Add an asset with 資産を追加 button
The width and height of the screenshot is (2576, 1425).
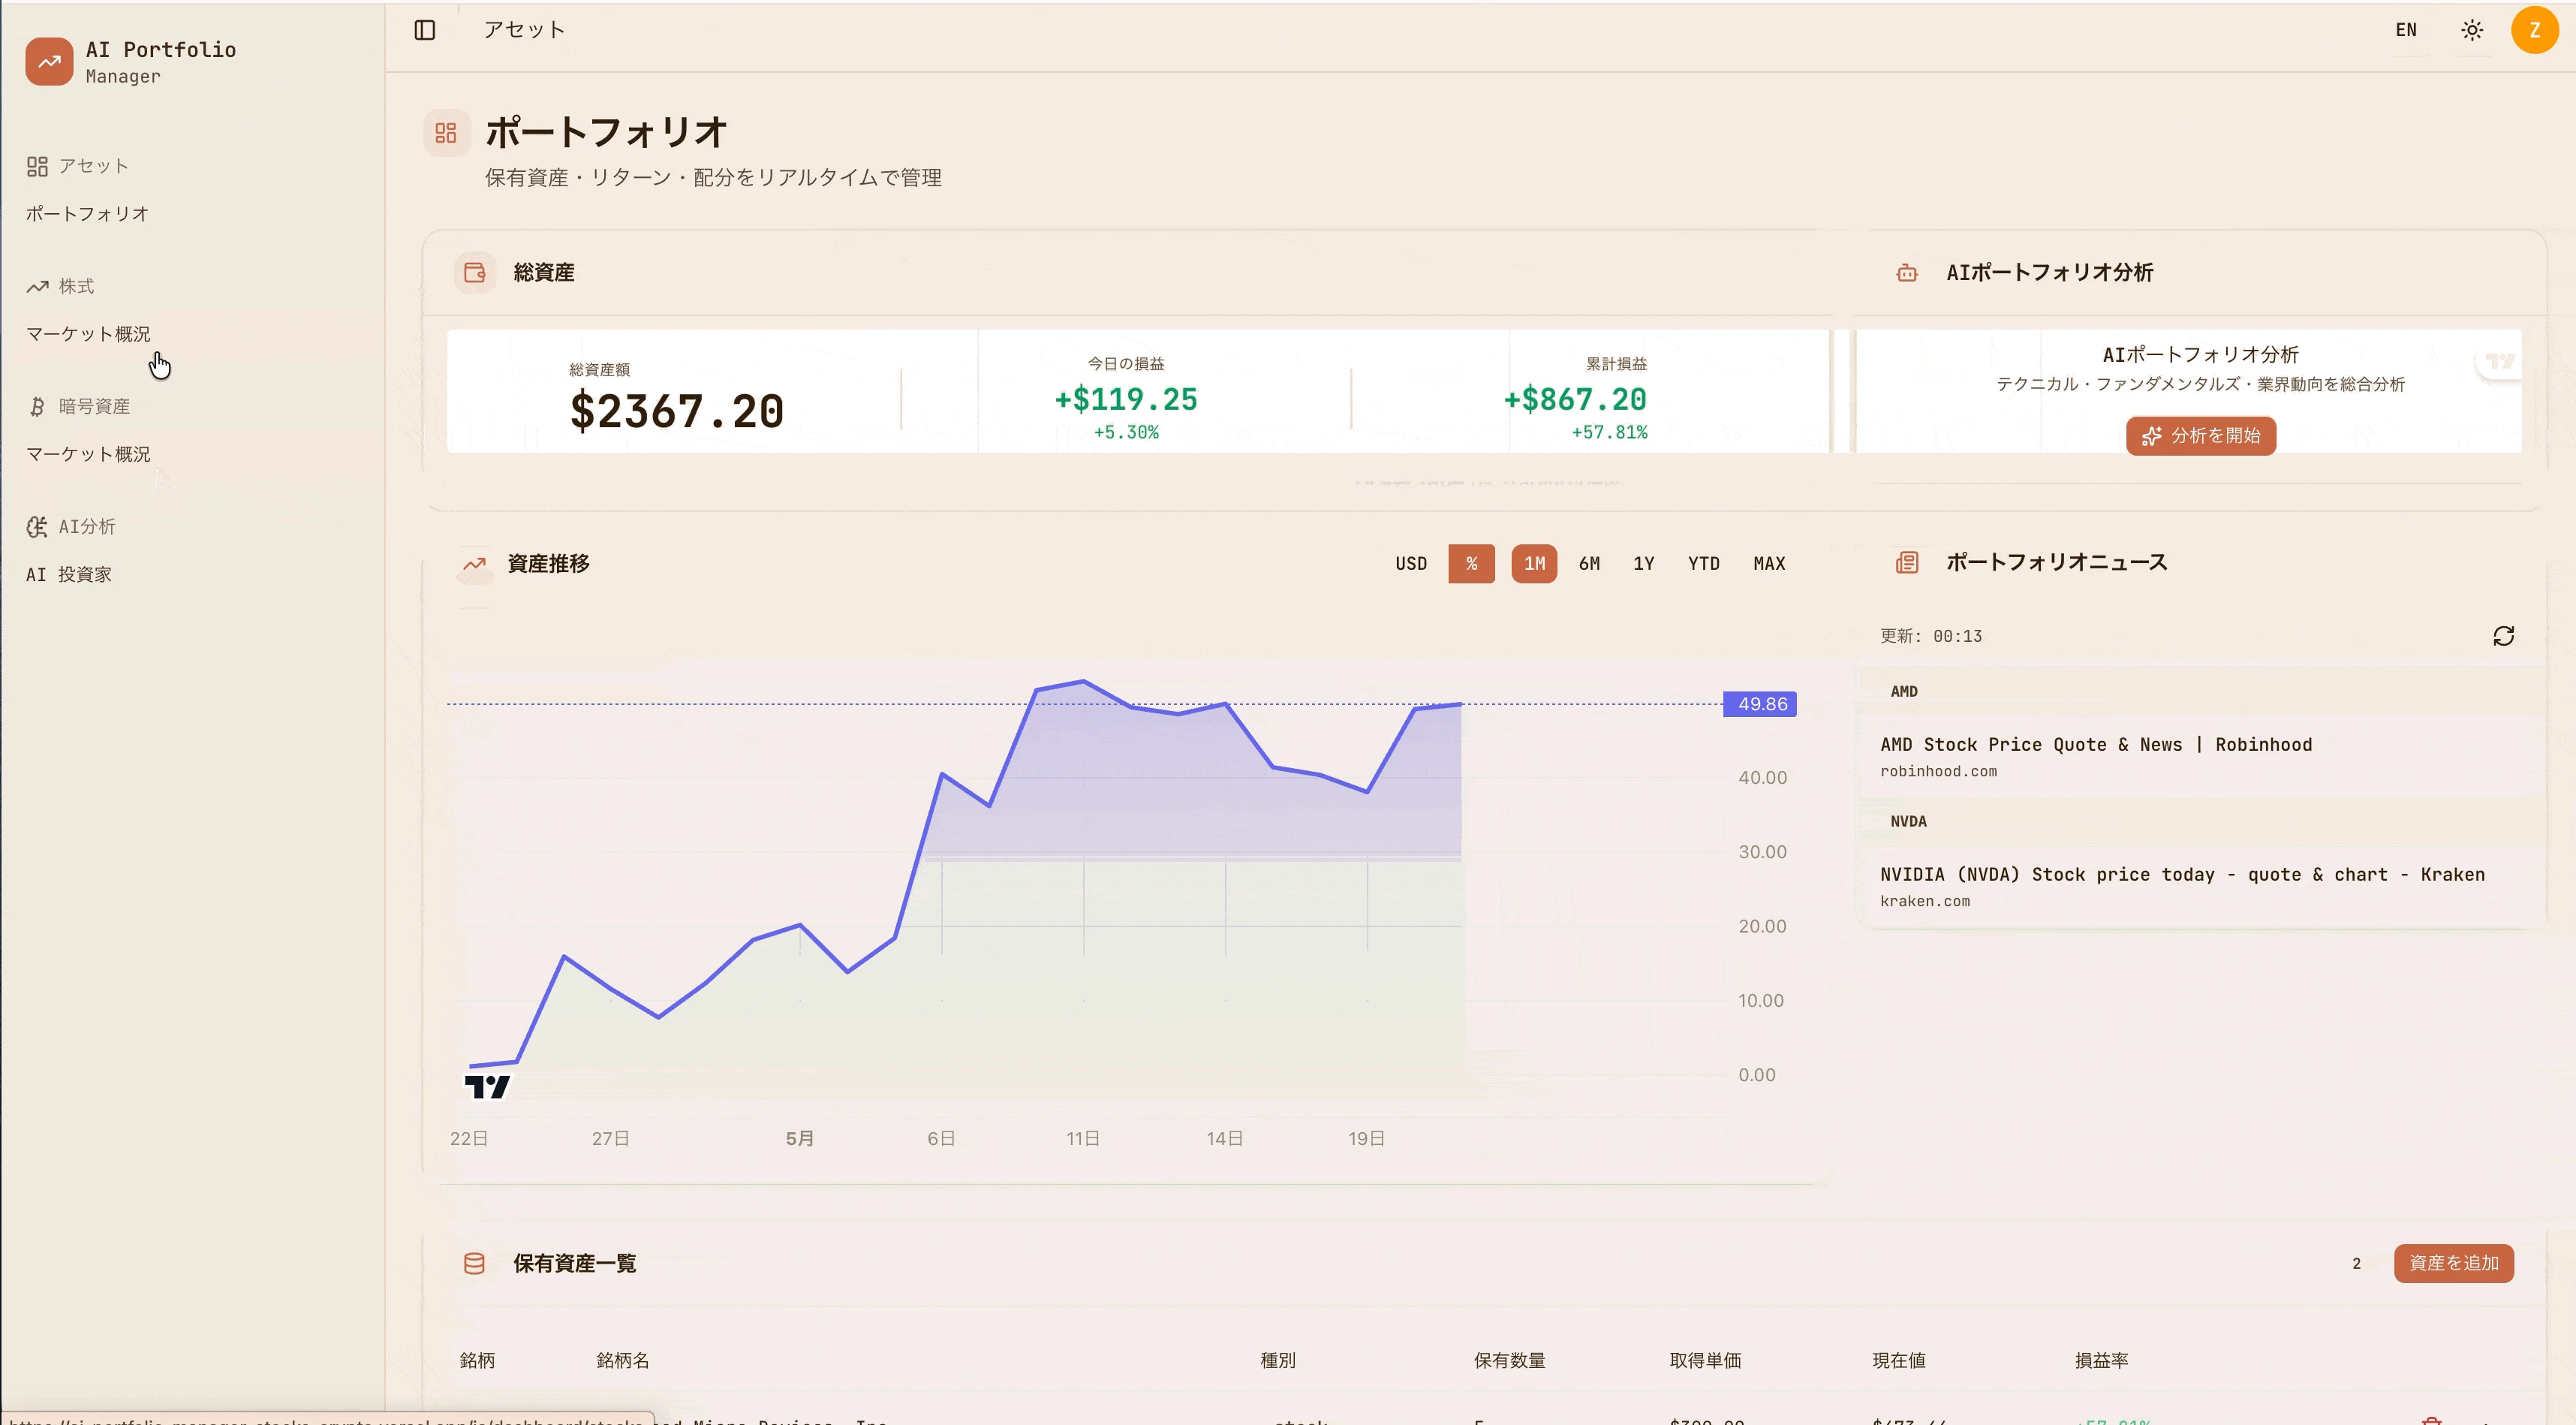pos(2453,1263)
